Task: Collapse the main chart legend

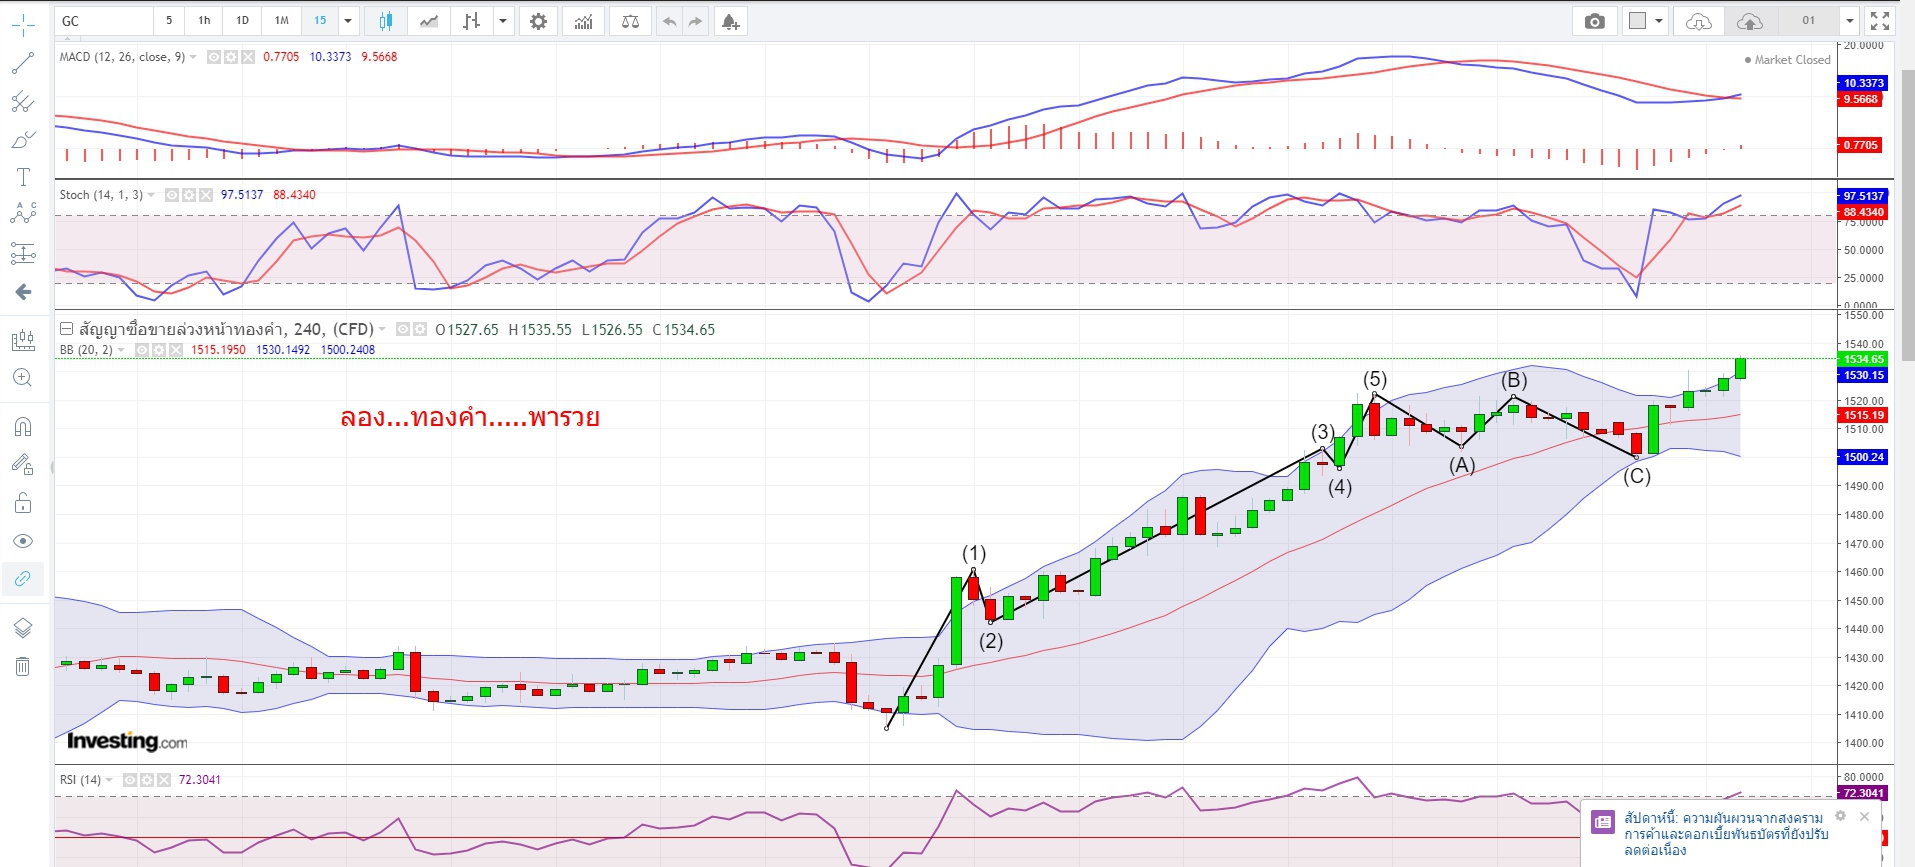Action: pyautogui.click(x=66, y=328)
